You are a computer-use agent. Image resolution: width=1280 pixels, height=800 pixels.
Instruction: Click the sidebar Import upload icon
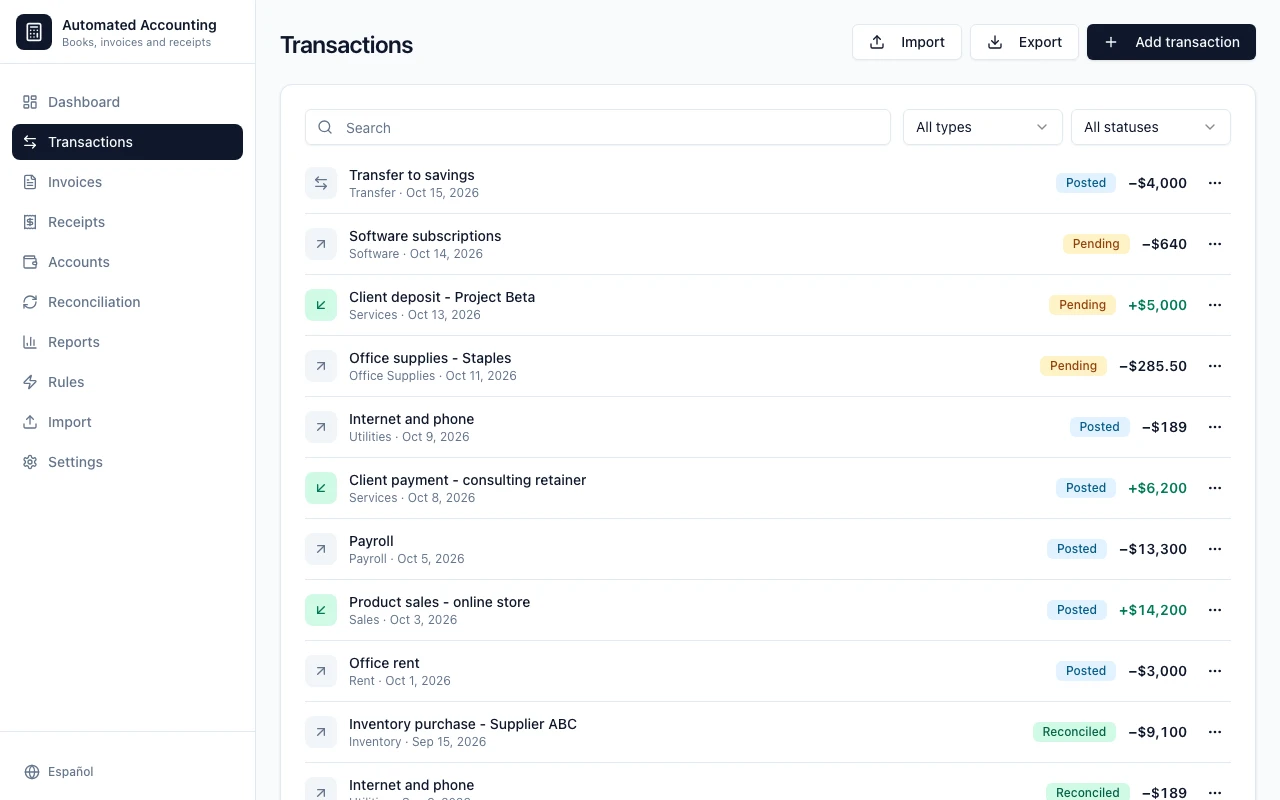pos(30,422)
